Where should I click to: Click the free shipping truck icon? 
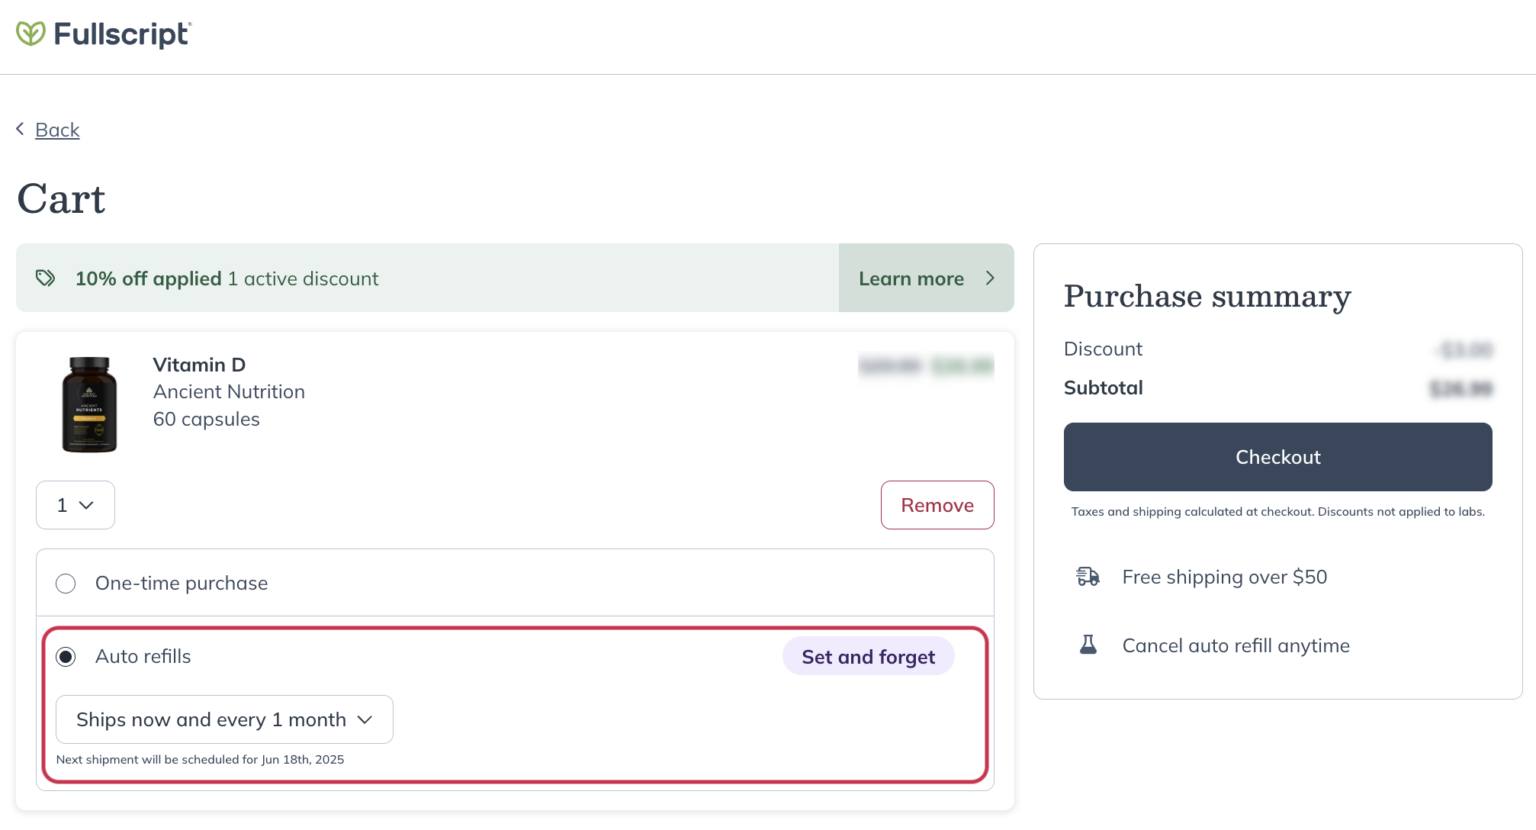click(1087, 576)
